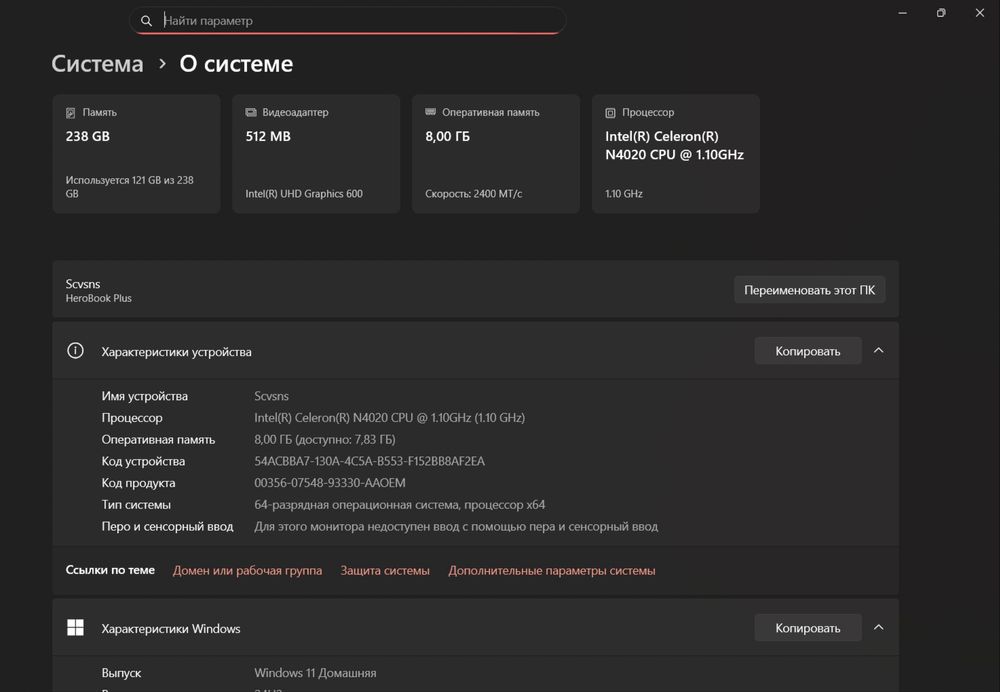The image size is (1000, 692).
Task: Click the info icon beside Характеристики устройства
Action: pos(75,351)
